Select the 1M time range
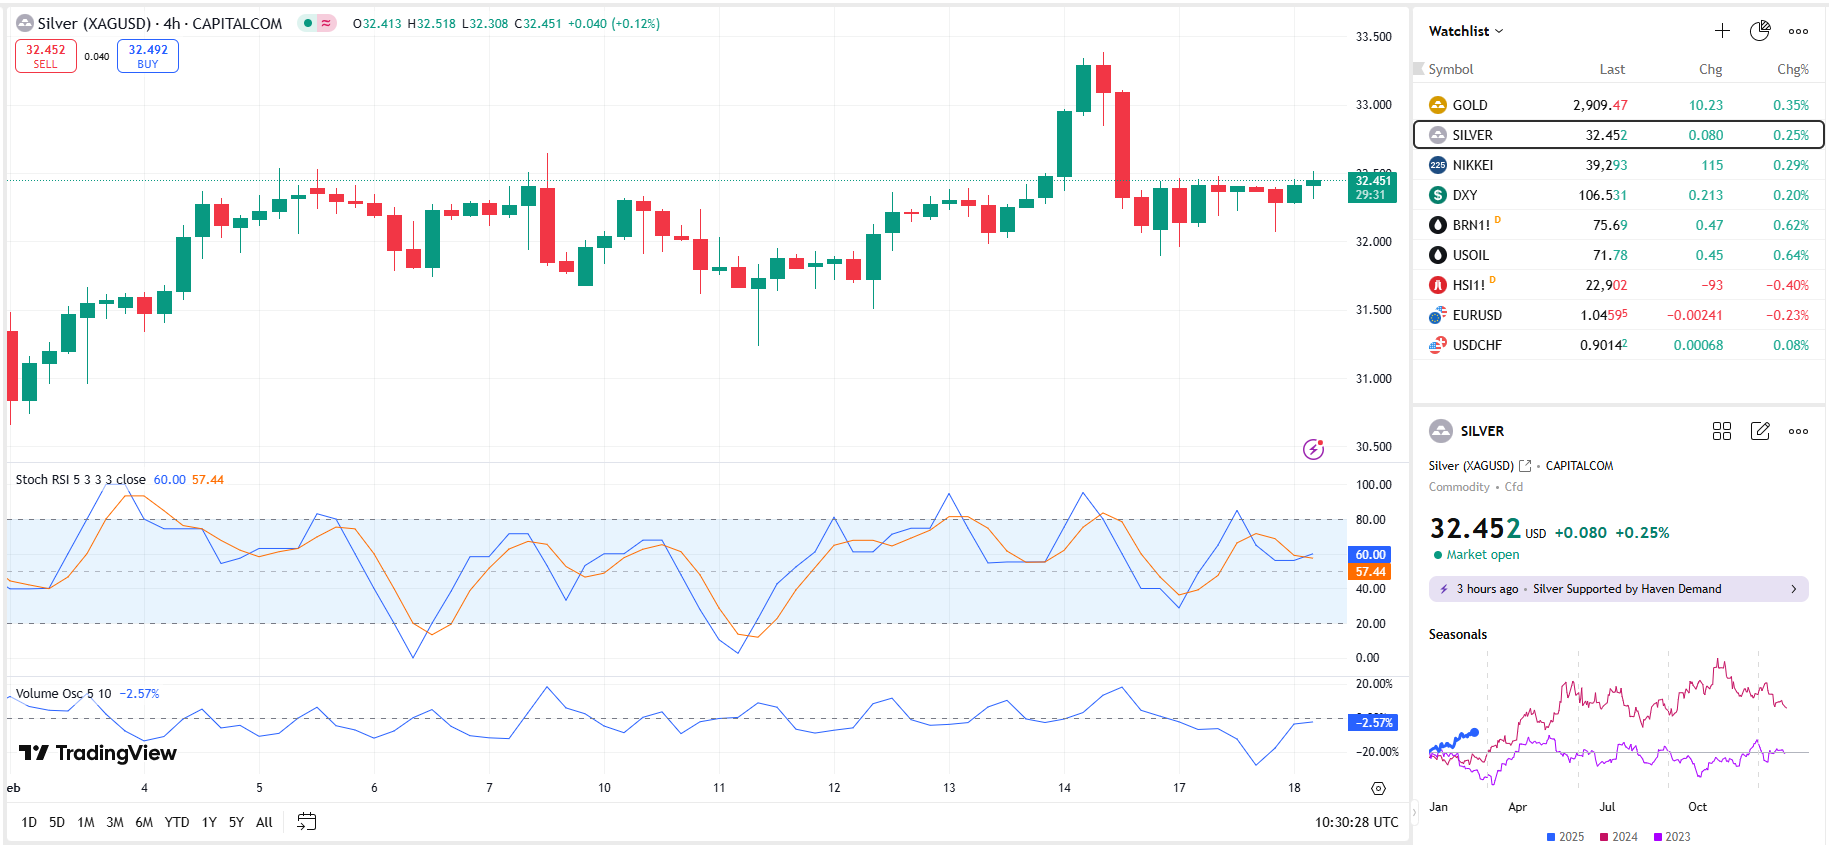 point(86,822)
